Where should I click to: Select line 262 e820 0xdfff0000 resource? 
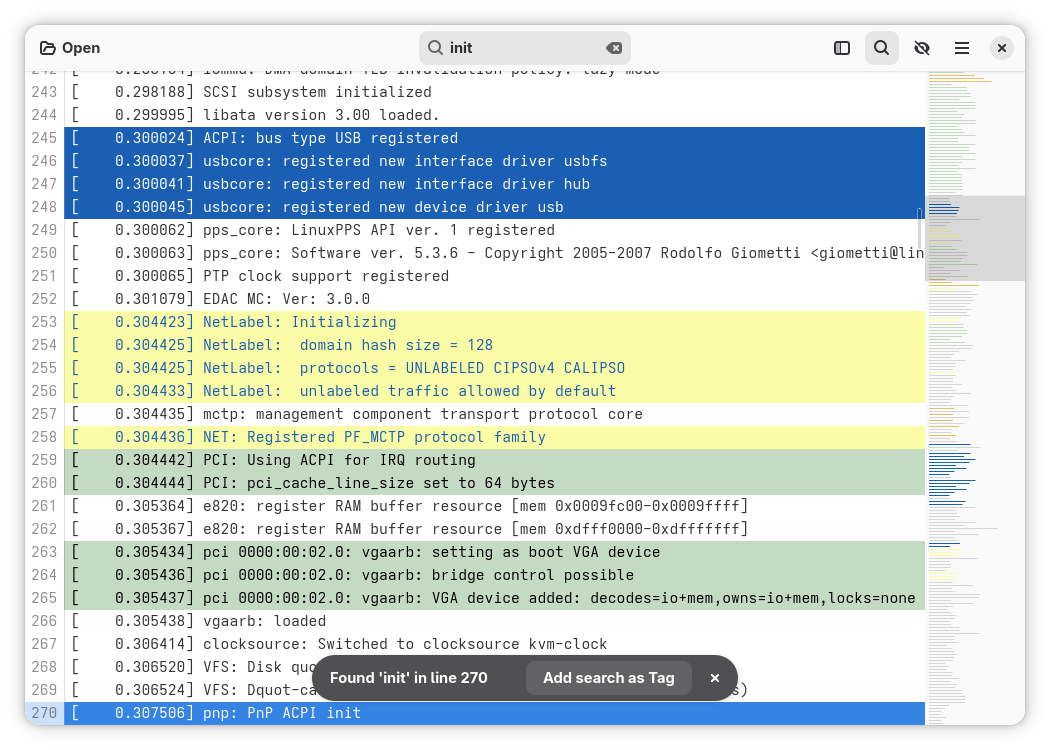click(494, 529)
